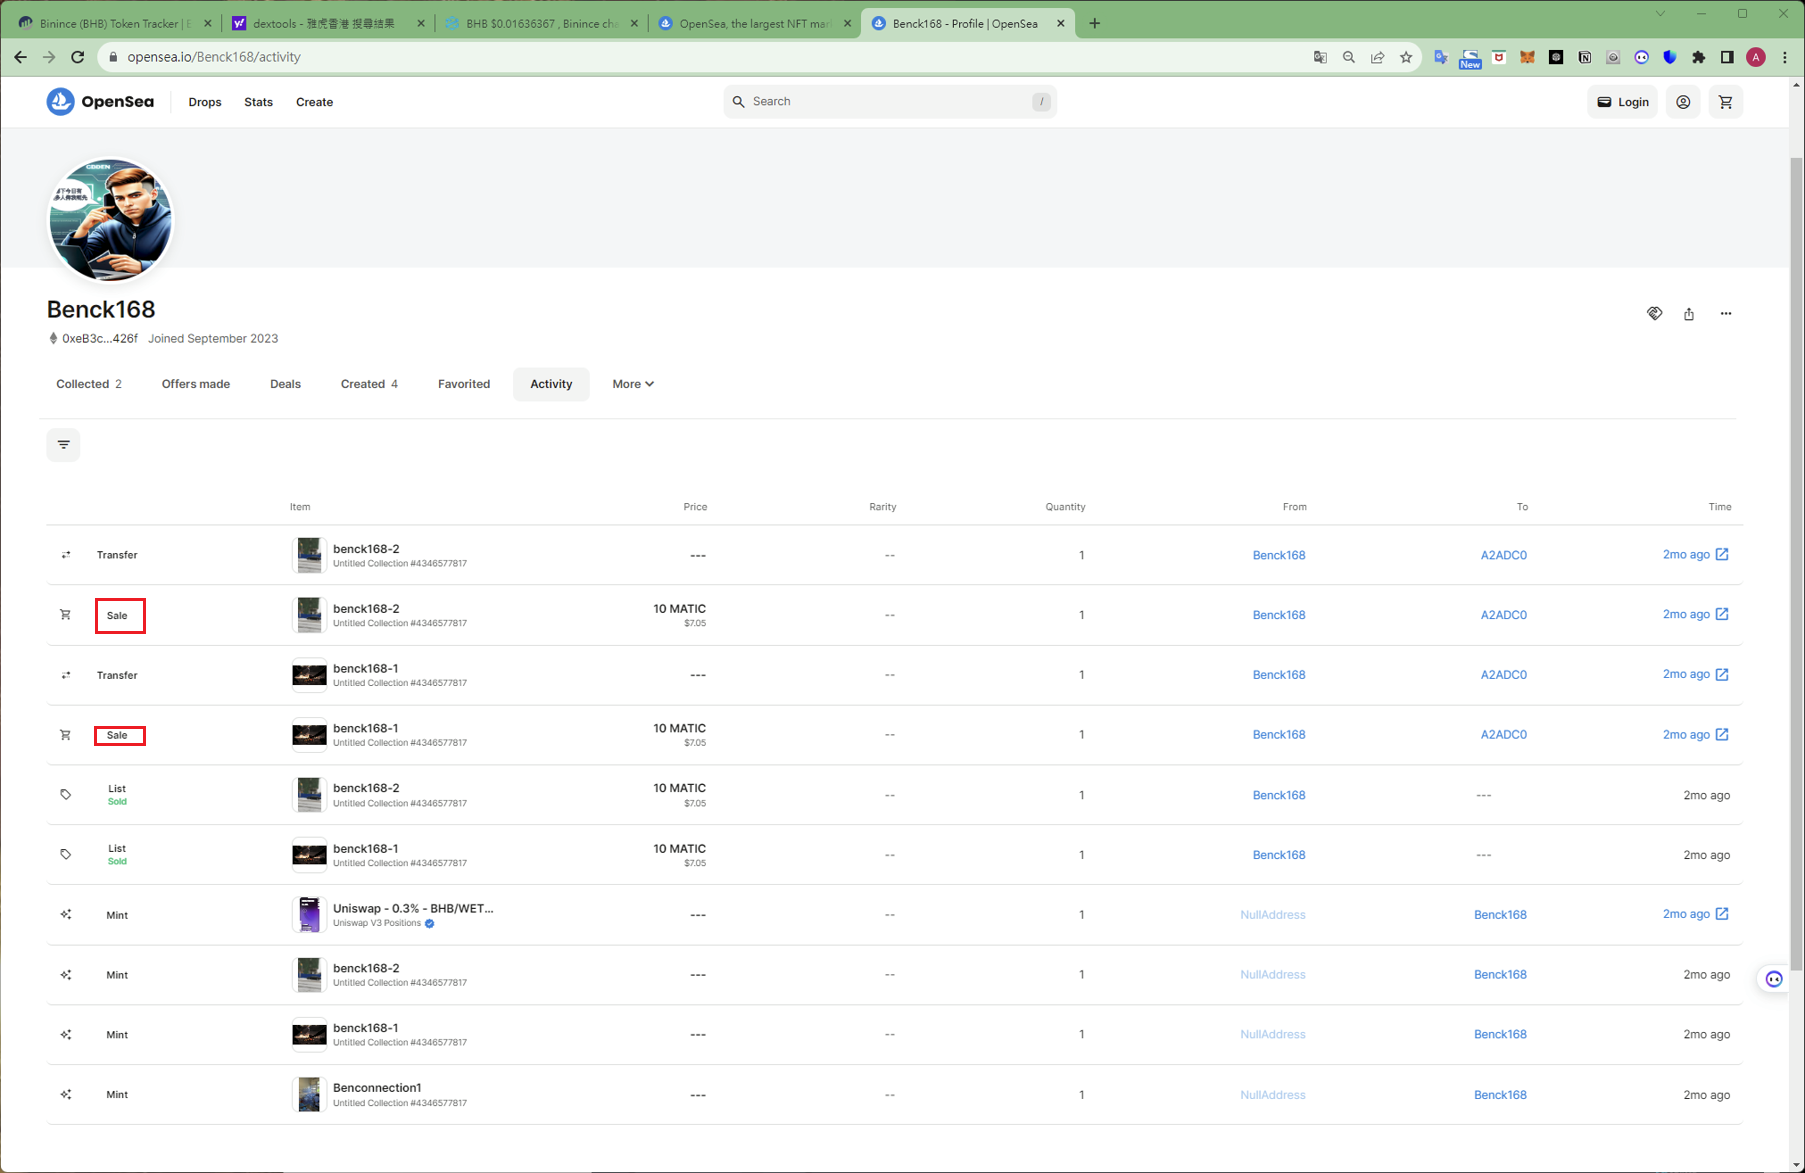This screenshot has height=1173, width=1805.
Task: Open the shopping cart icon
Action: click(x=1726, y=102)
